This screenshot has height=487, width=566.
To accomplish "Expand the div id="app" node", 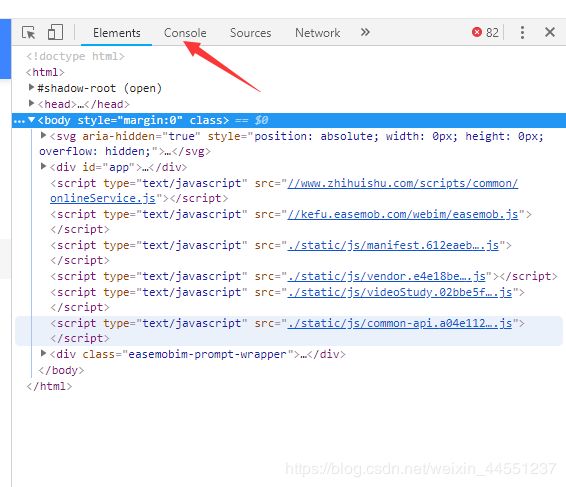I will coord(43,166).
